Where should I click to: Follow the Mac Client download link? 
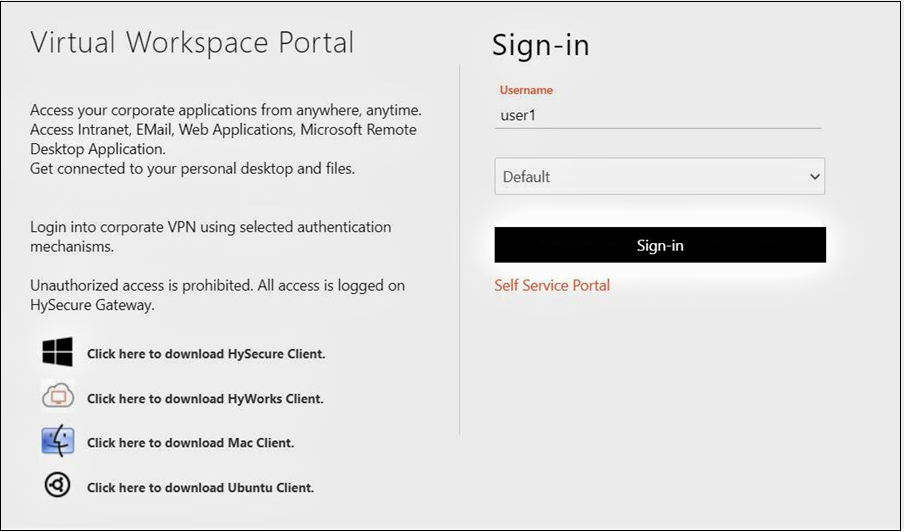(190, 443)
